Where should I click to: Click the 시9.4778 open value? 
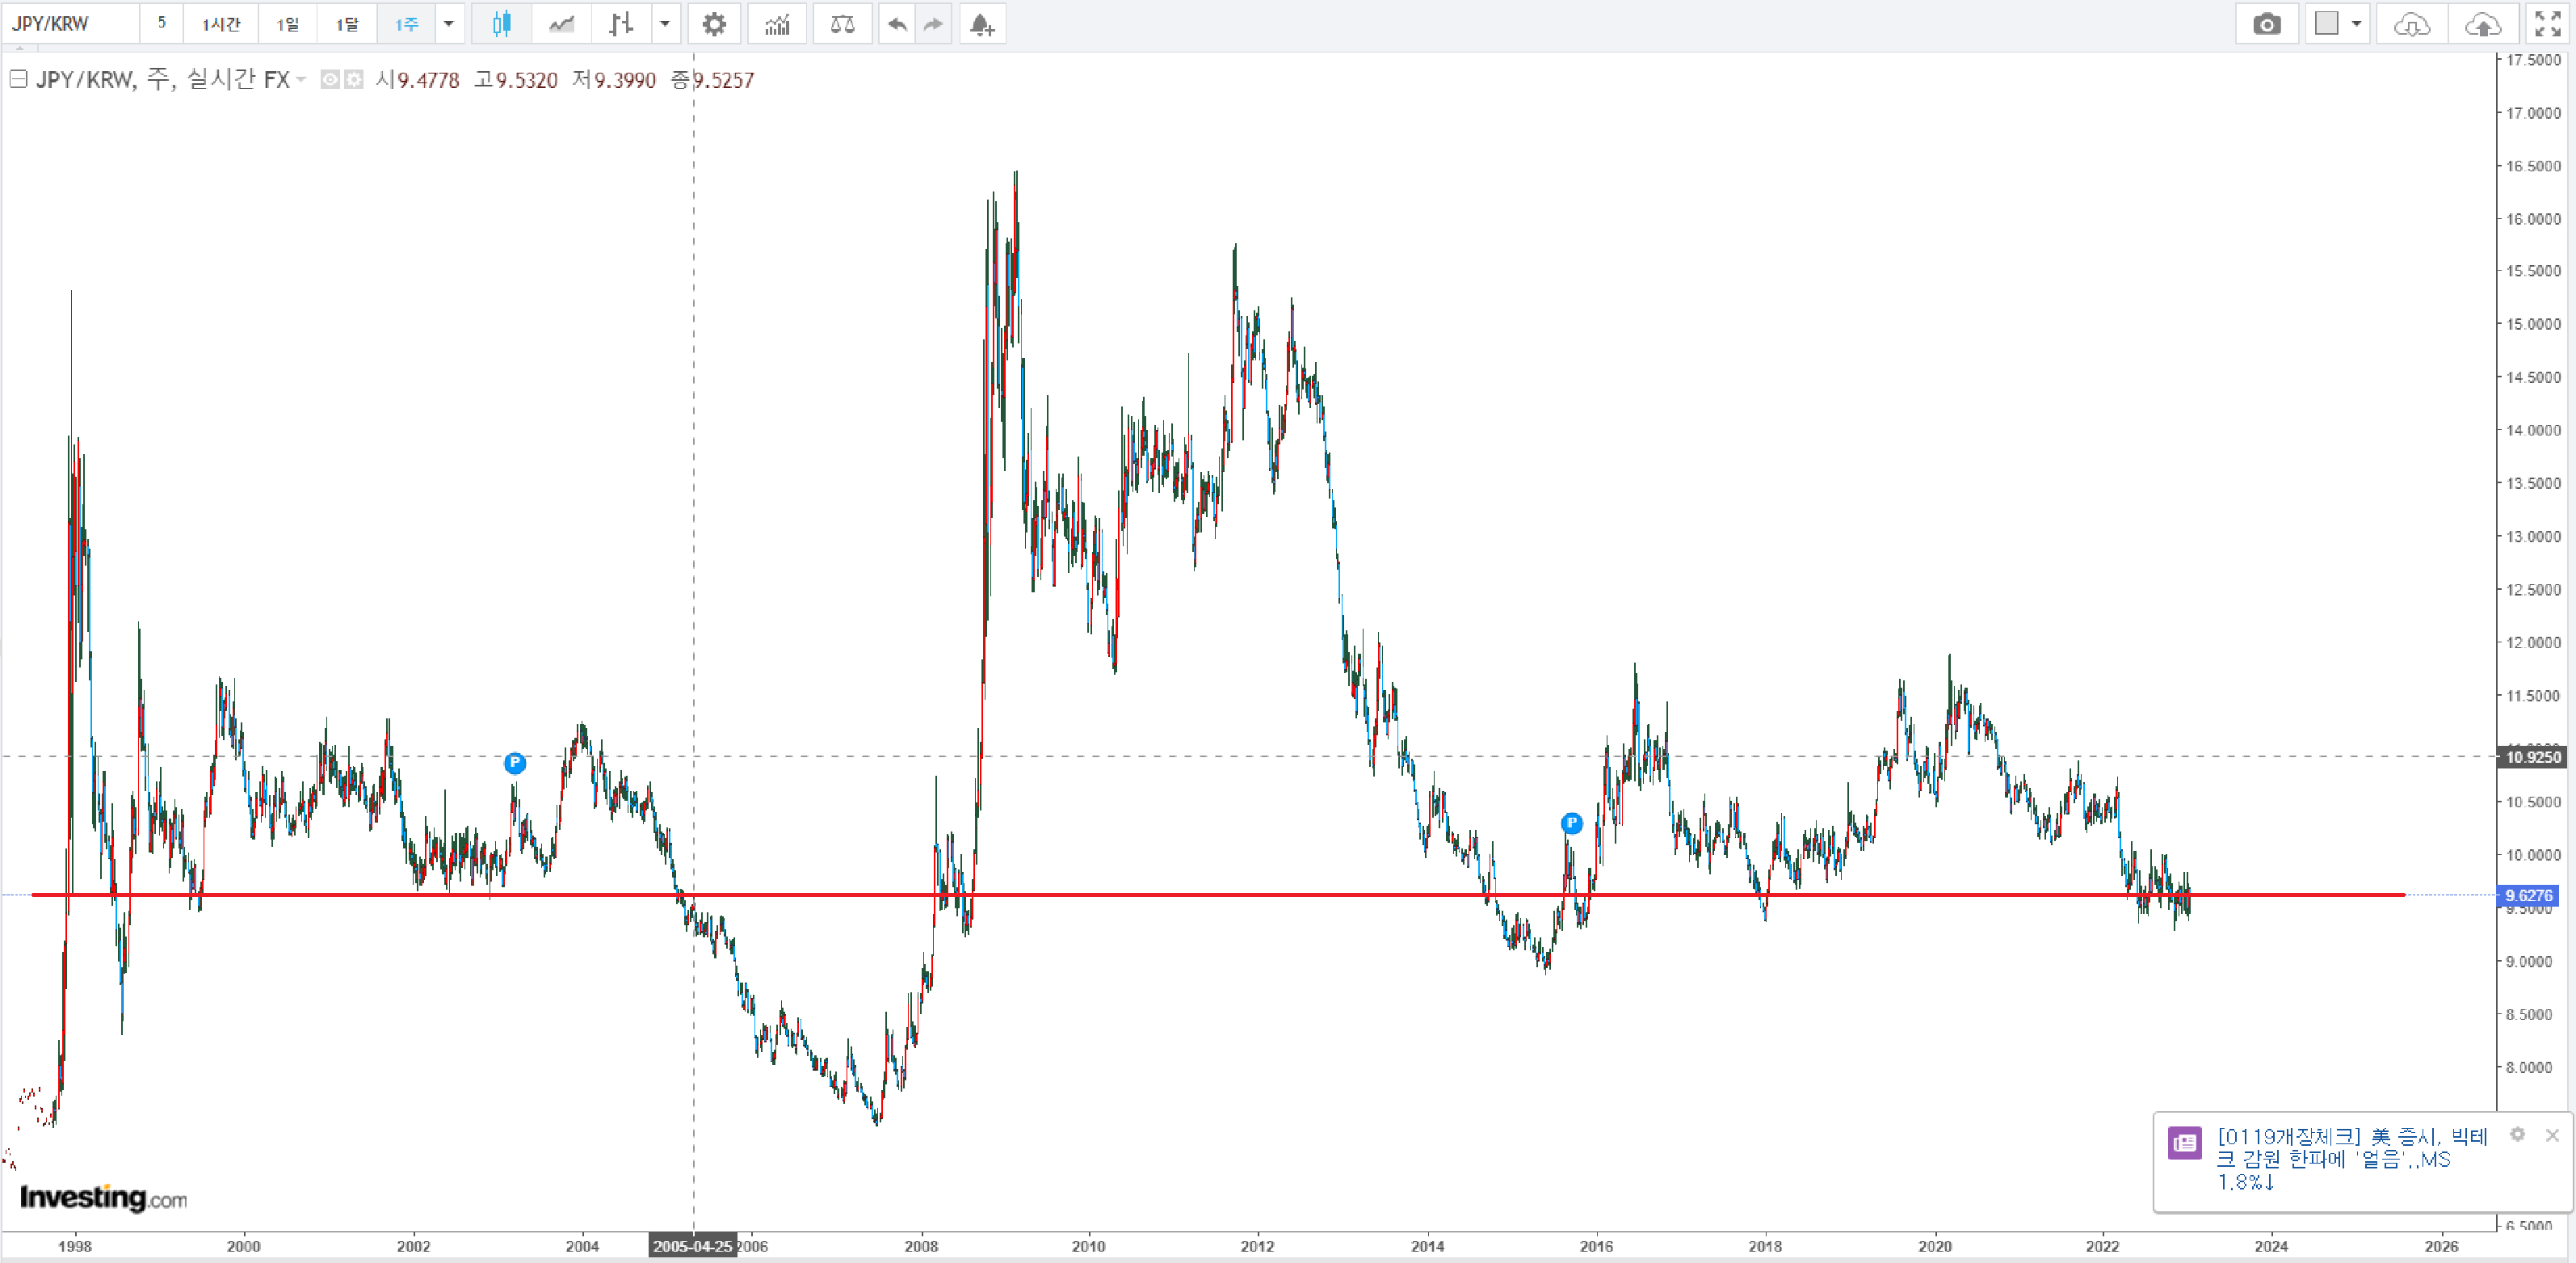pos(418,80)
